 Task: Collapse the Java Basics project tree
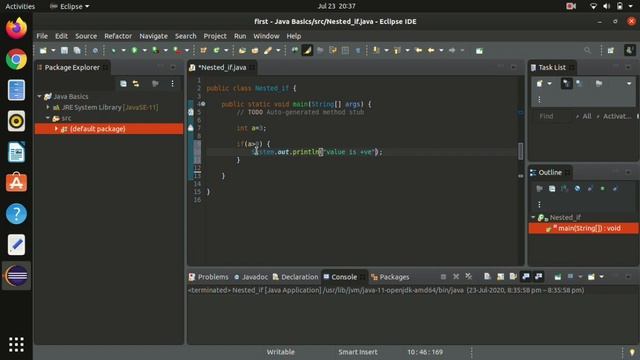coord(40,97)
